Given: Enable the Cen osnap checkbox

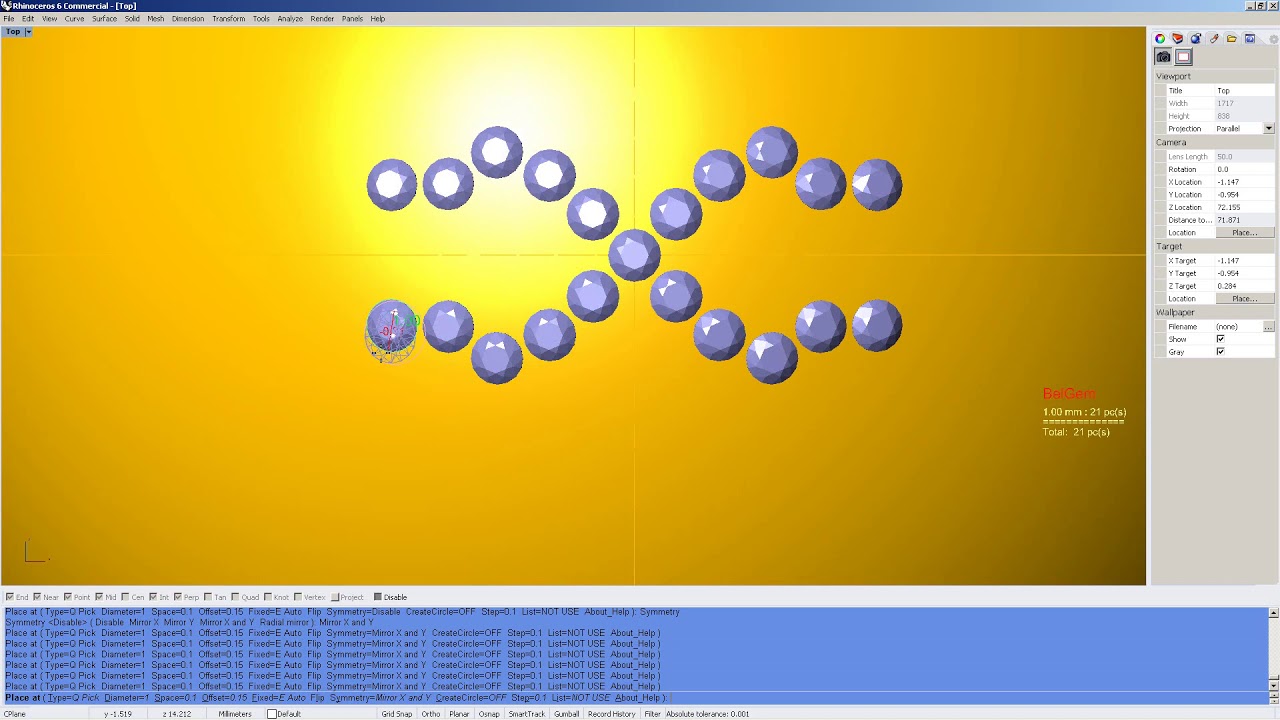Looking at the screenshot, I should pos(125,597).
